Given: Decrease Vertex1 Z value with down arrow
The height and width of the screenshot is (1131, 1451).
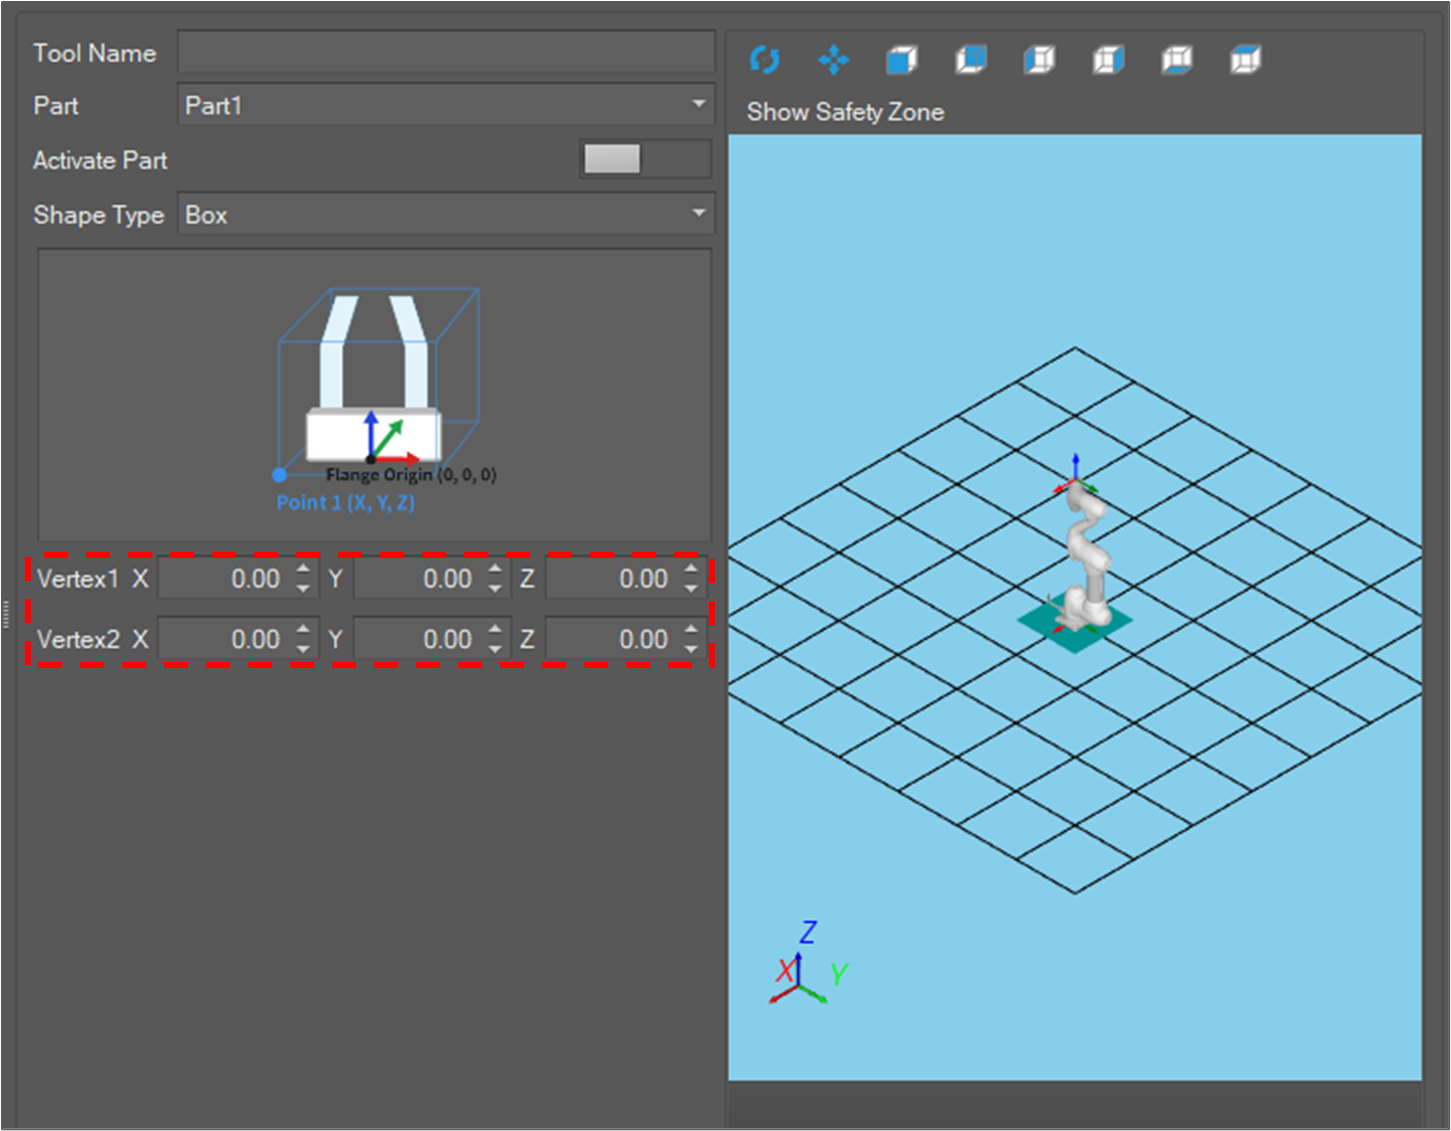Looking at the screenshot, I should [691, 589].
